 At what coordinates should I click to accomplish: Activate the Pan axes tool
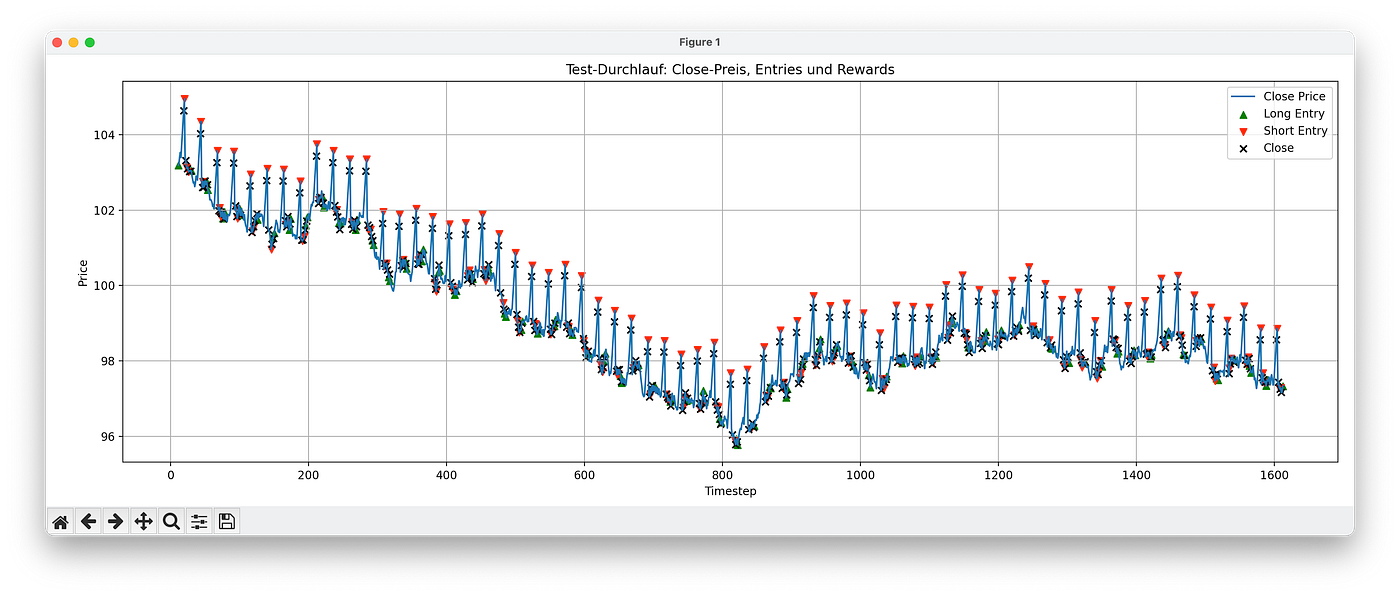143,521
